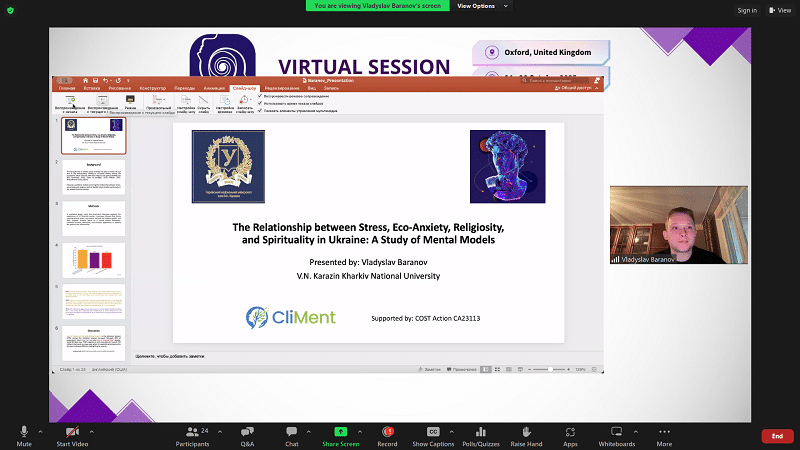Viewport: 800px width, 450px height.
Task: Open the Participants panel
Action: (191, 431)
